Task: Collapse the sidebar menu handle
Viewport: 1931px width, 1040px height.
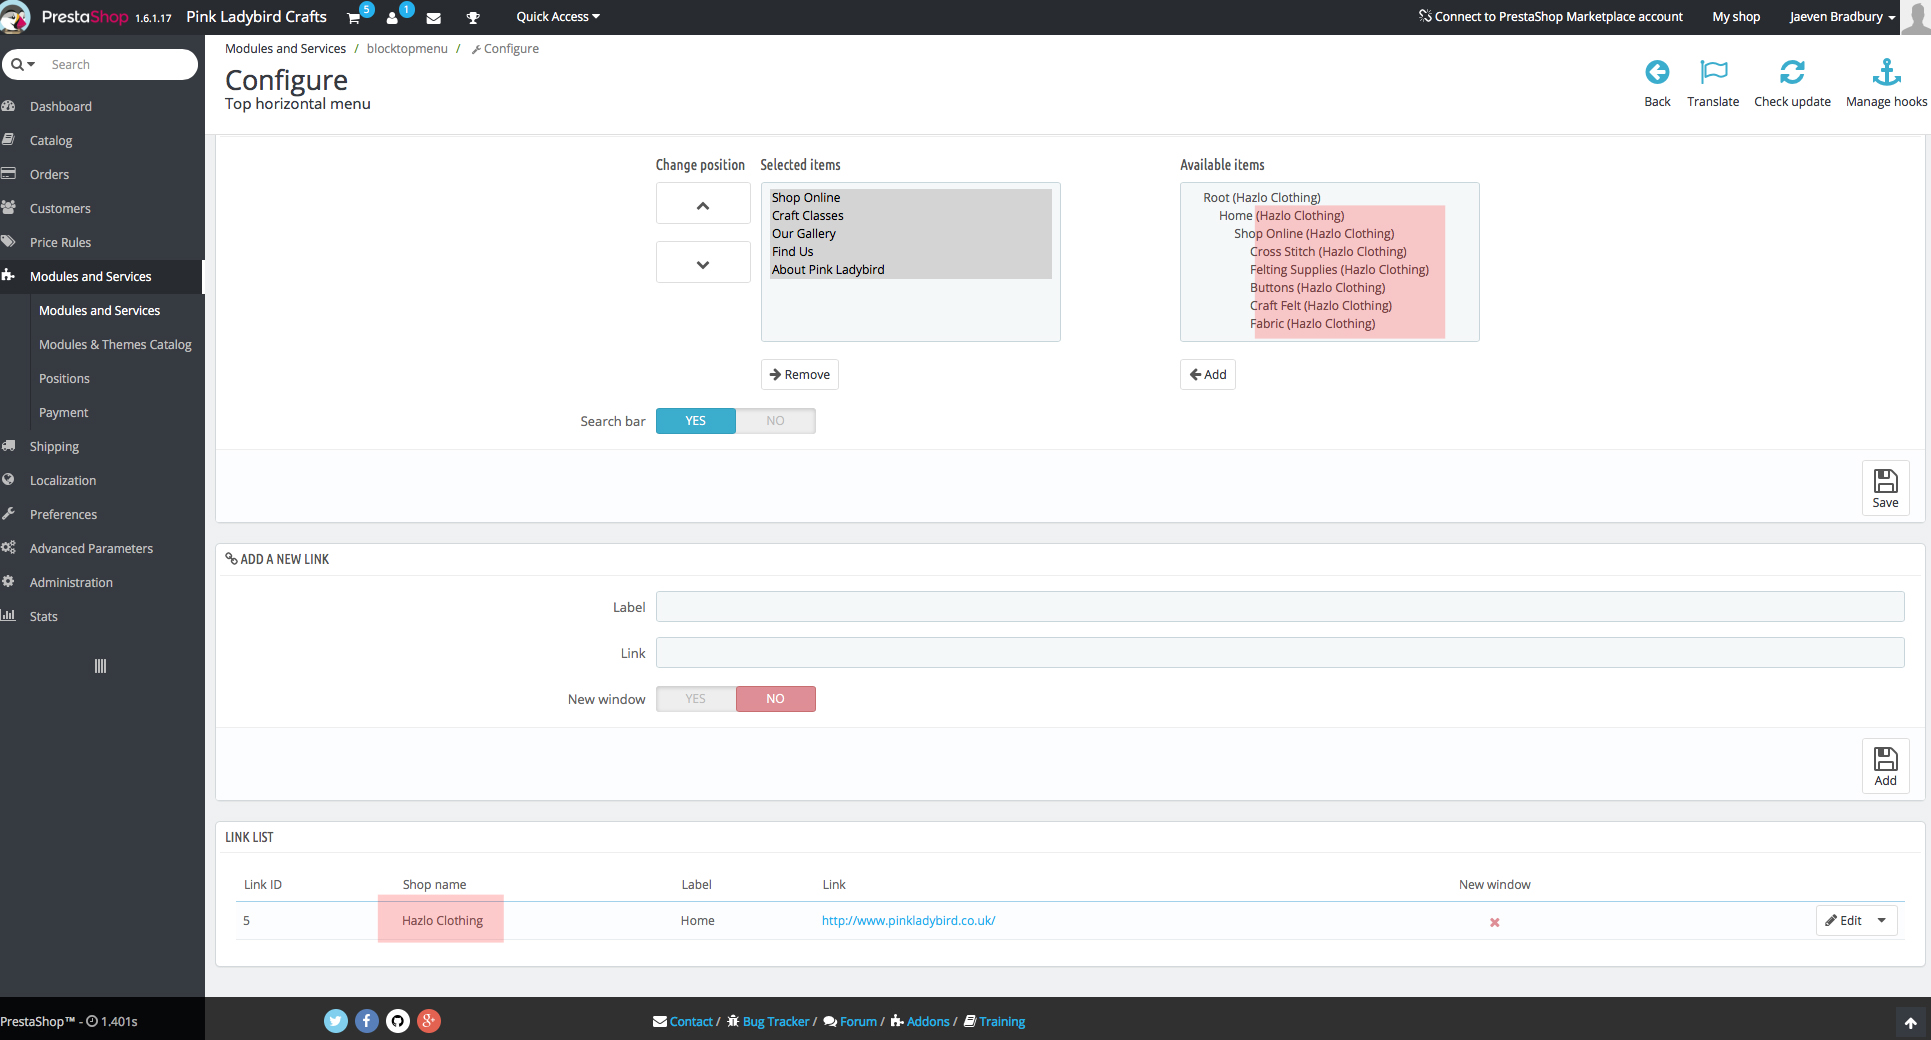Action: tap(100, 666)
